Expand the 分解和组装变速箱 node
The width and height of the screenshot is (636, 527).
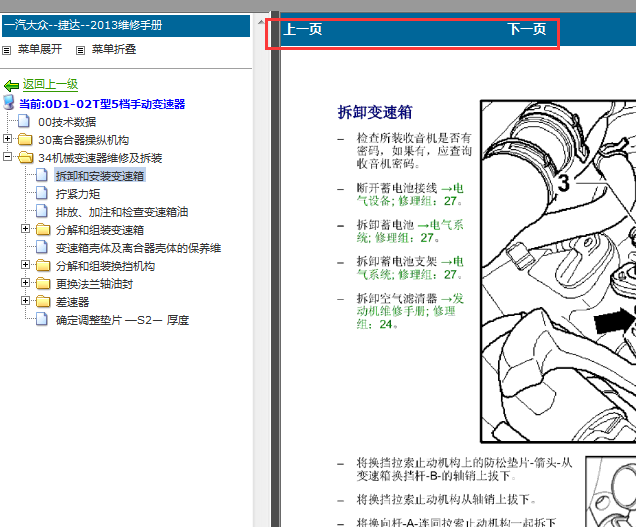[x=25, y=229]
